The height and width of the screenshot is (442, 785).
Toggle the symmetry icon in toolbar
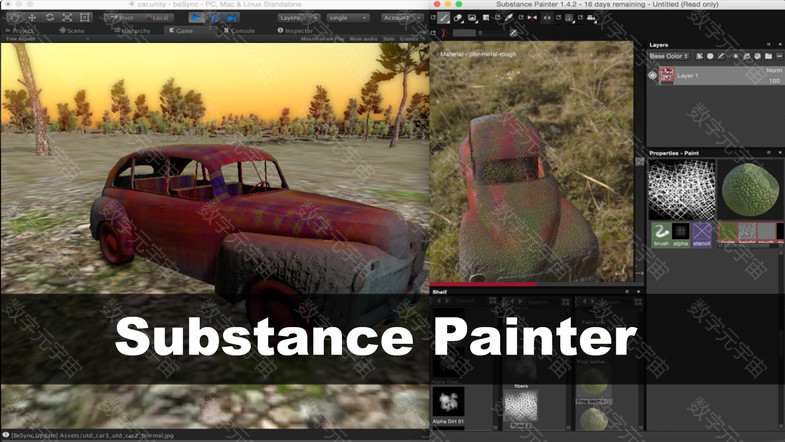coord(532,18)
